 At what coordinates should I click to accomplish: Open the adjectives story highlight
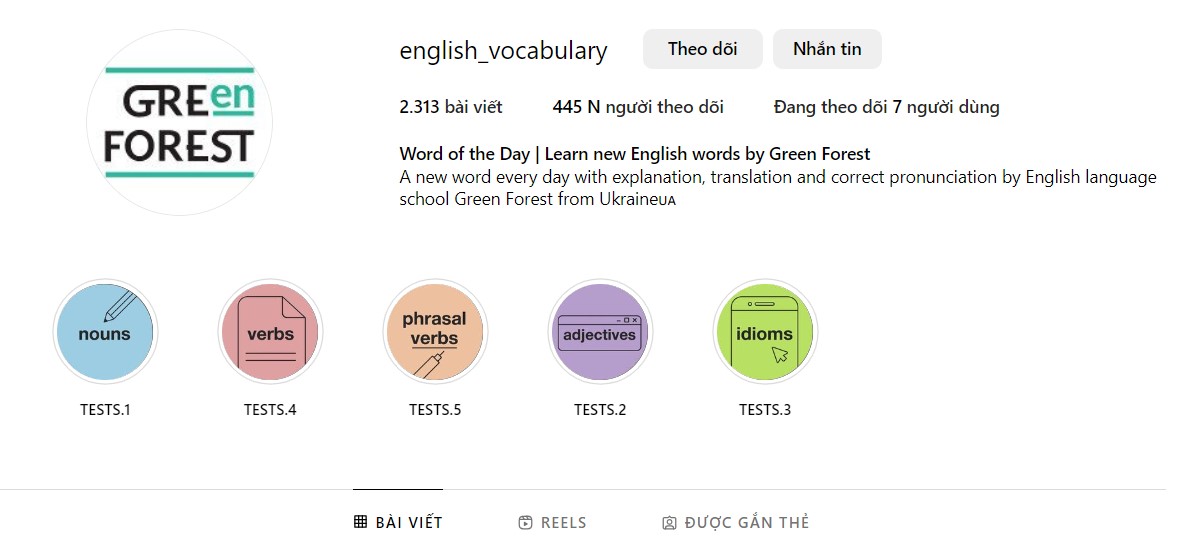coord(600,332)
